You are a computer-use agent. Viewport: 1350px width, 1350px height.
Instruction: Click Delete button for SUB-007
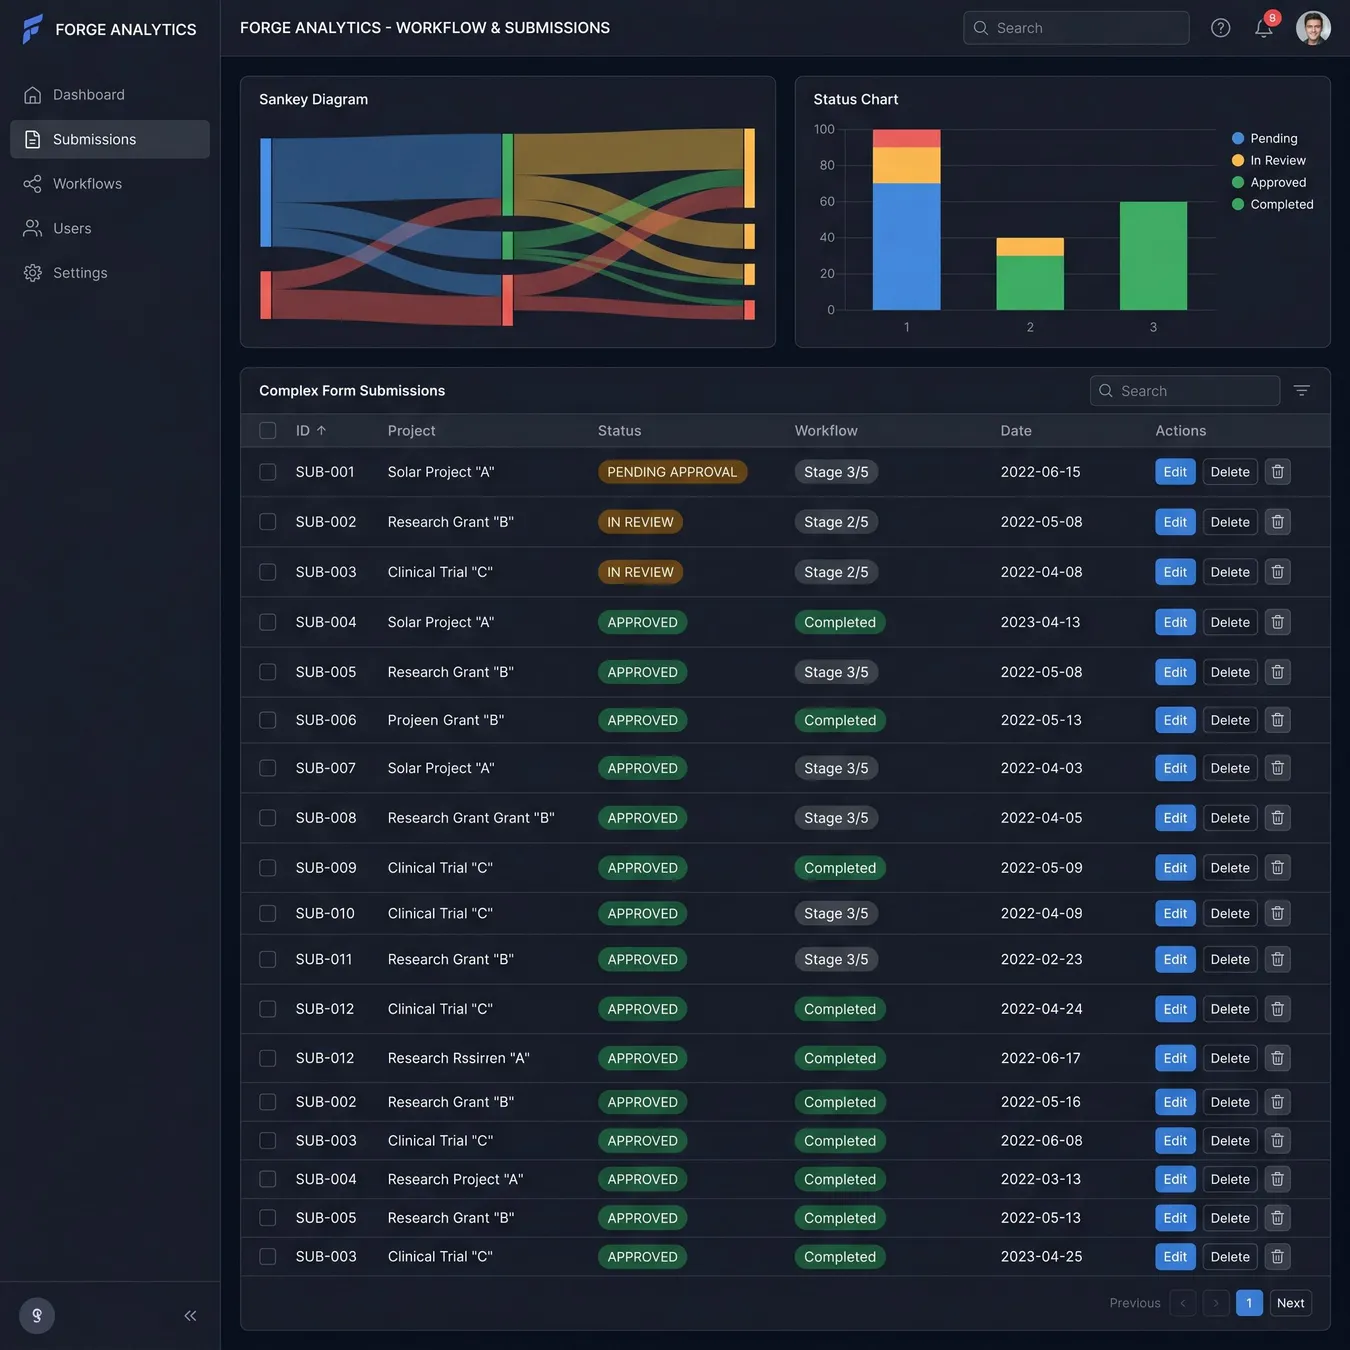[1230, 768]
